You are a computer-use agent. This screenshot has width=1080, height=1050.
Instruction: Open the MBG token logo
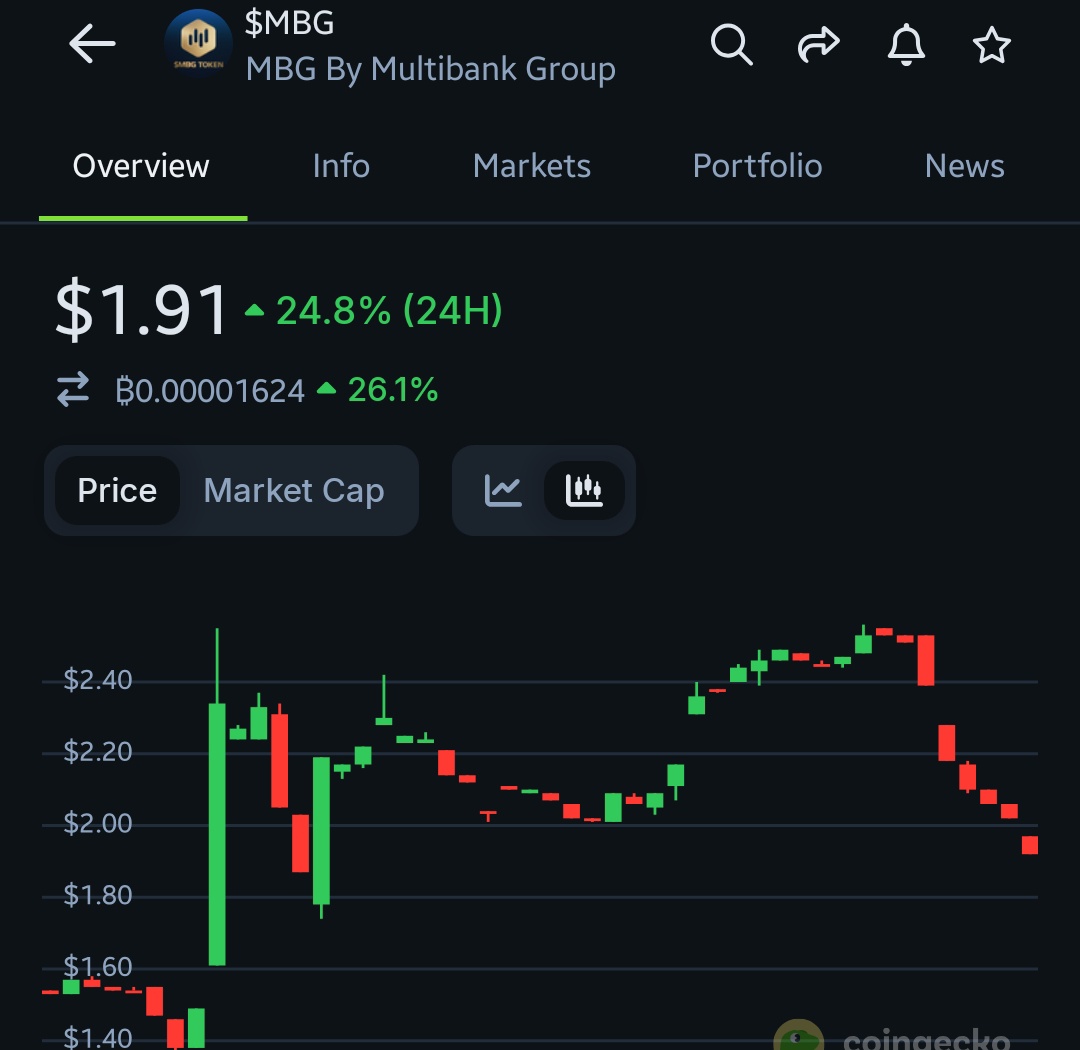pyautogui.click(x=198, y=42)
